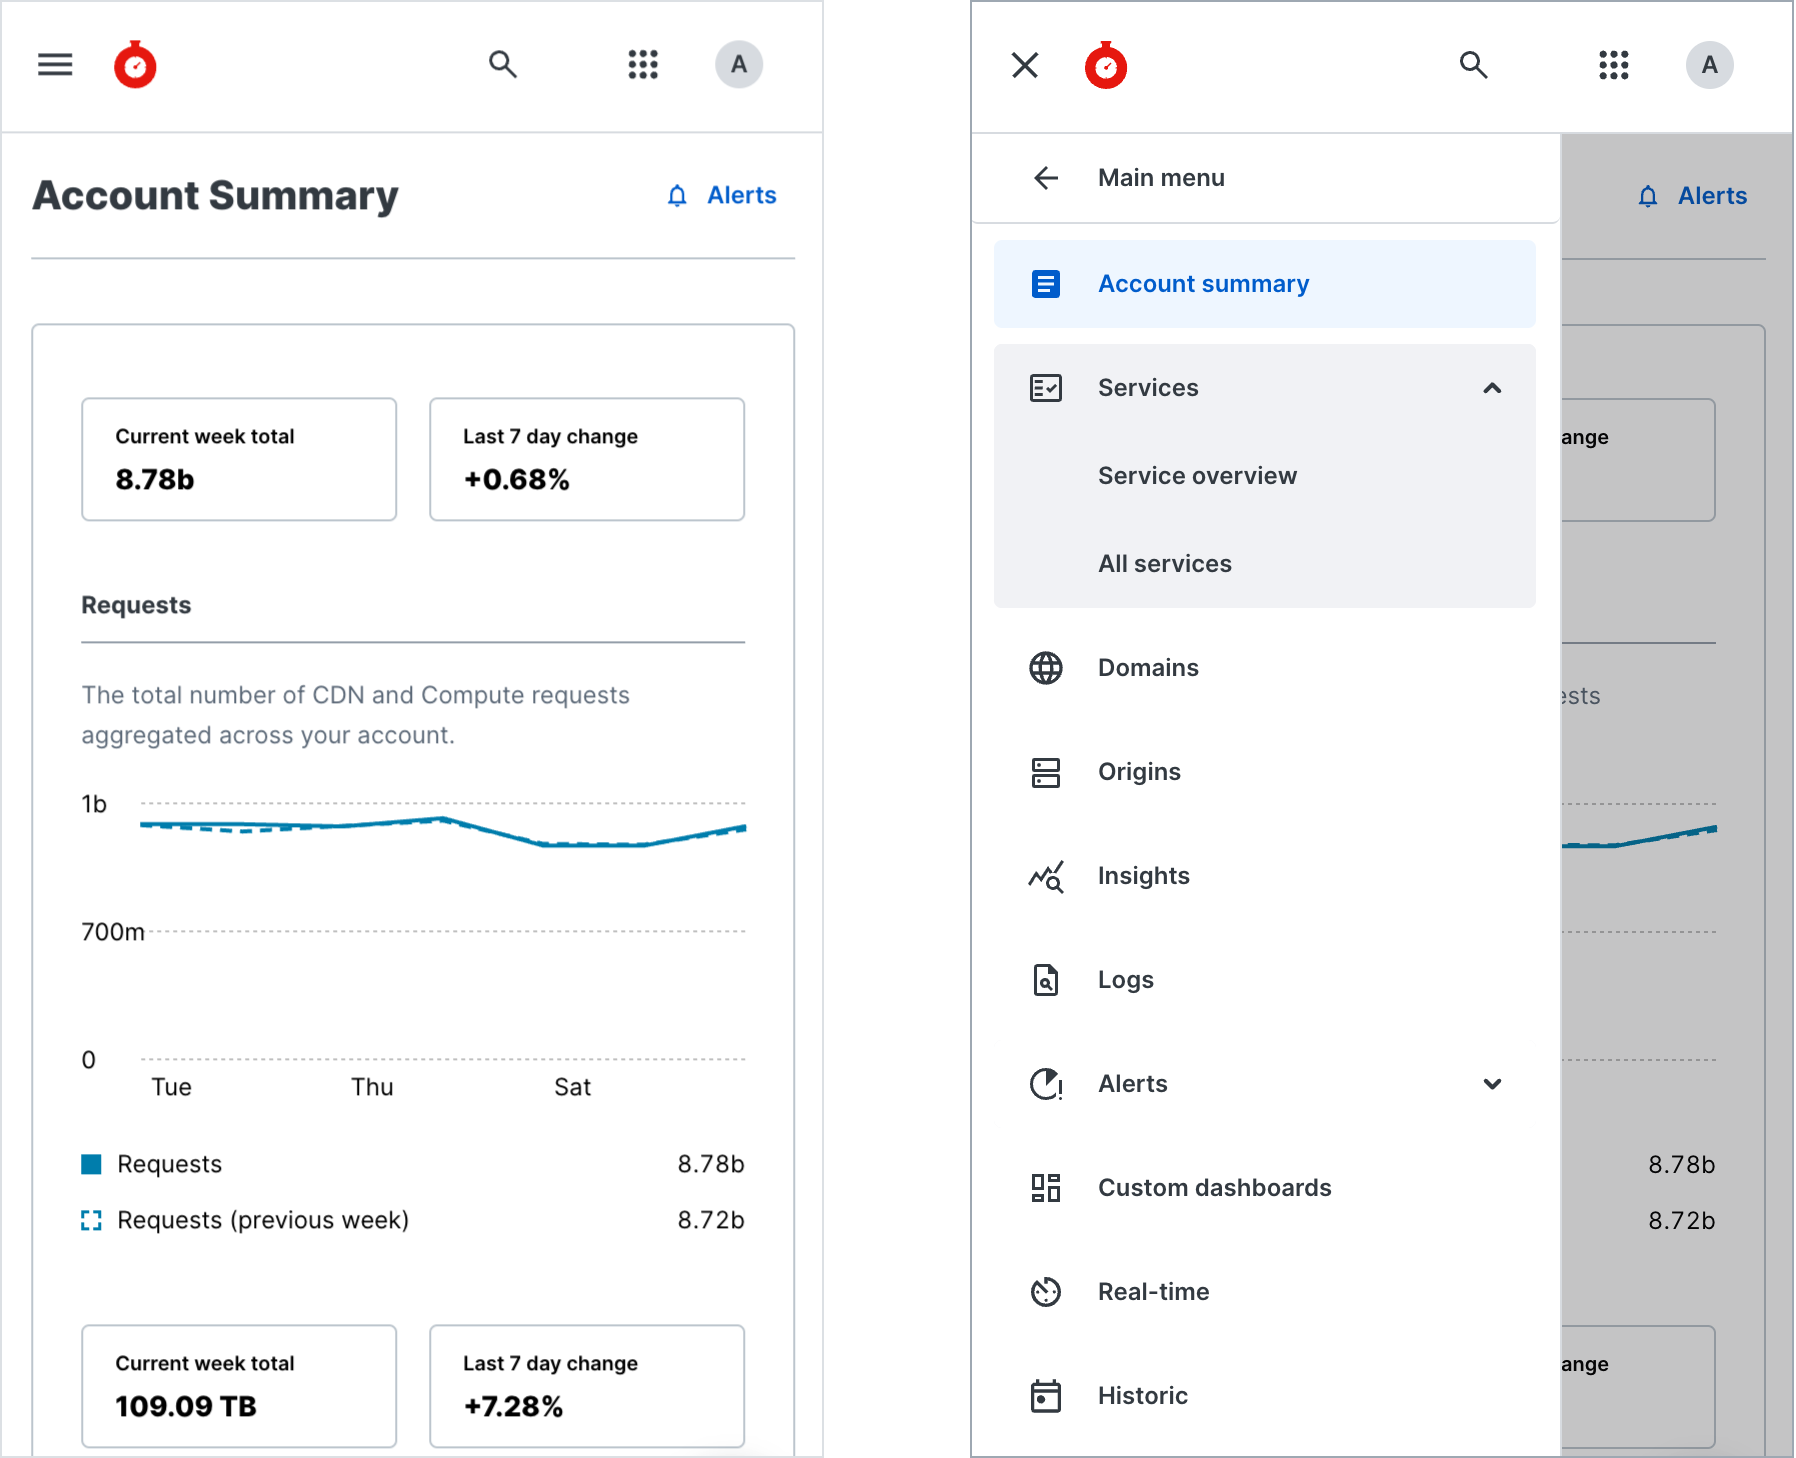Toggle the Requests legend blue swatch
Image resolution: width=1796 pixels, height=1458 pixels.
[x=91, y=1164]
